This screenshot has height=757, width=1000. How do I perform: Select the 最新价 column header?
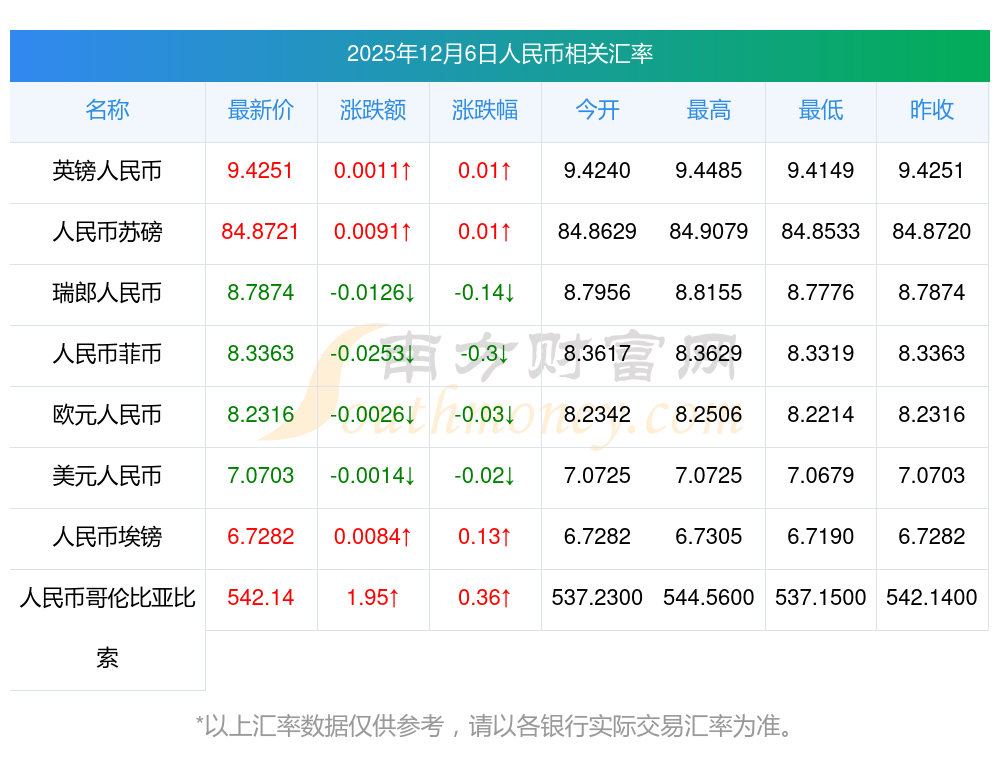click(x=260, y=110)
